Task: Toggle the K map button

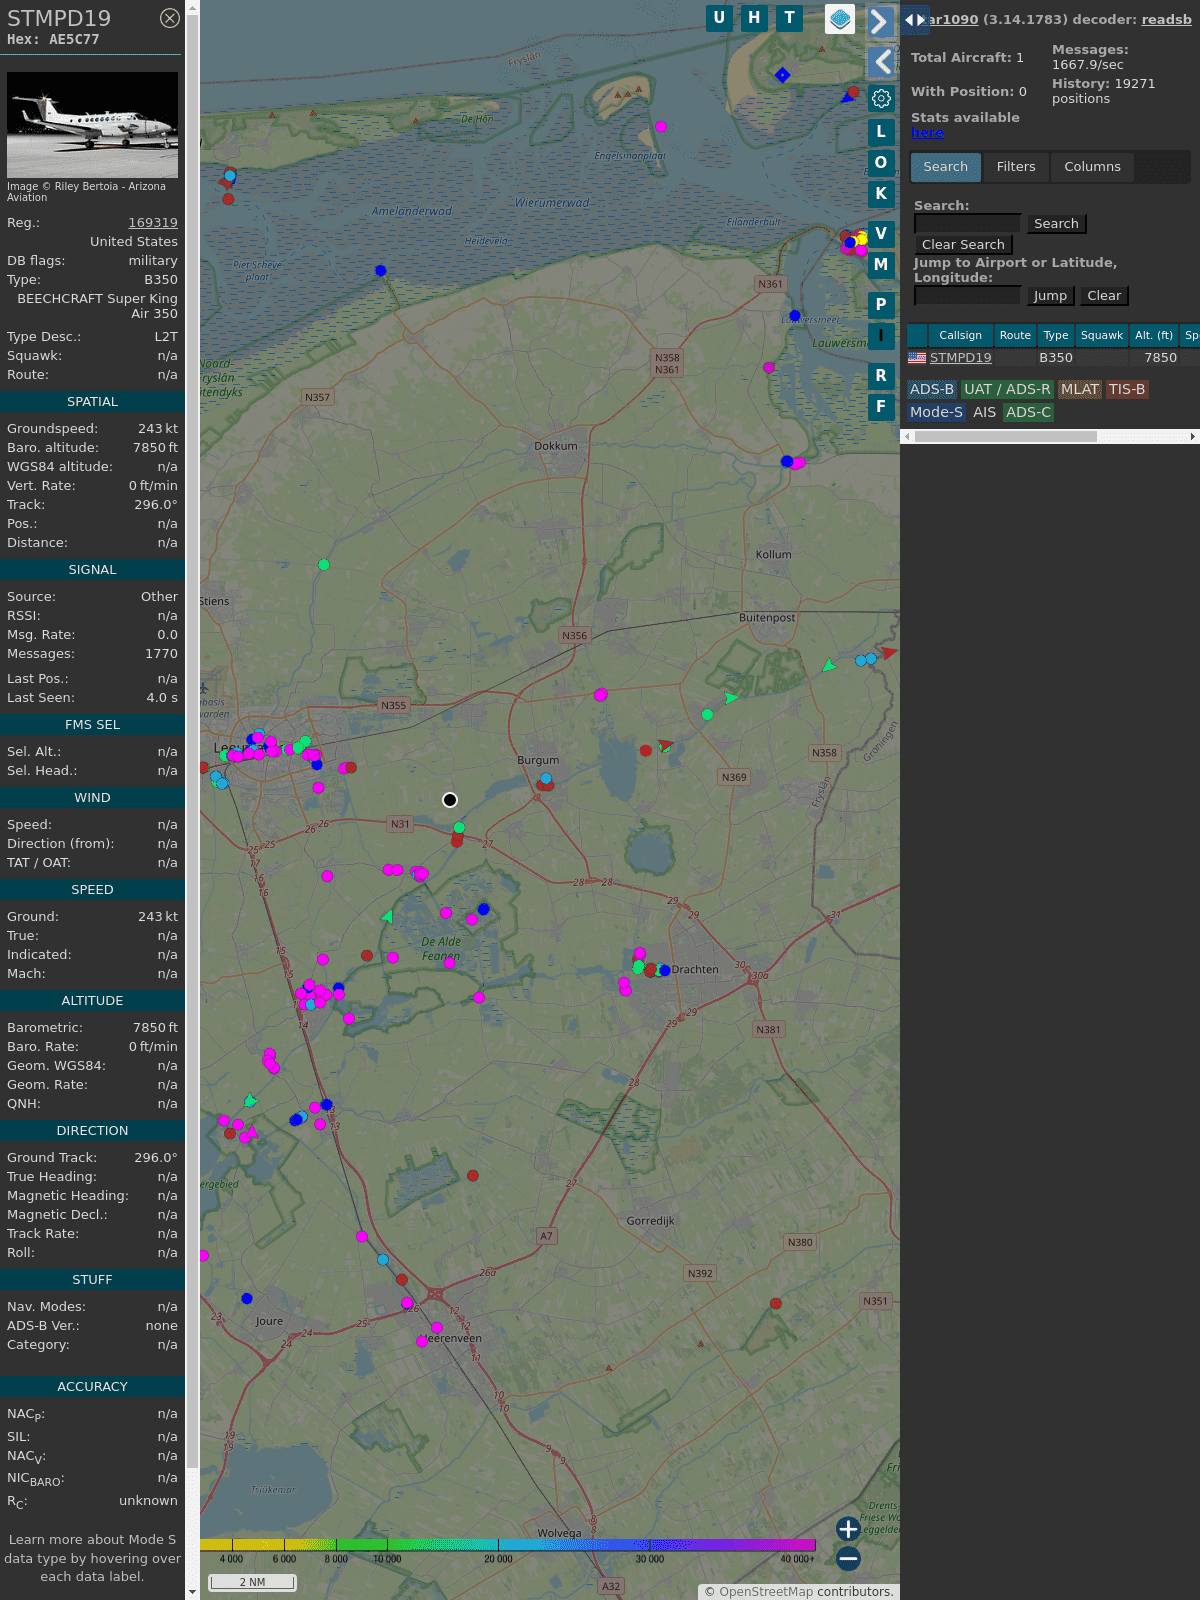Action: click(x=881, y=194)
